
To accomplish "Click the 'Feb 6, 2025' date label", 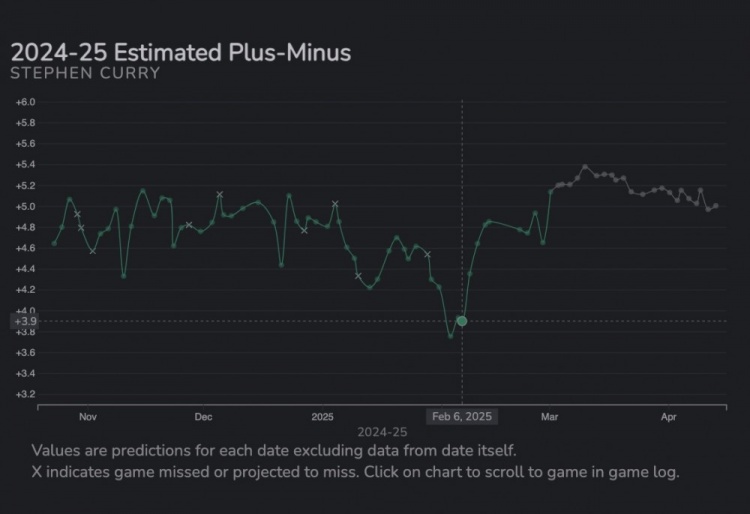I will pyautogui.click(x=461, y=416).
